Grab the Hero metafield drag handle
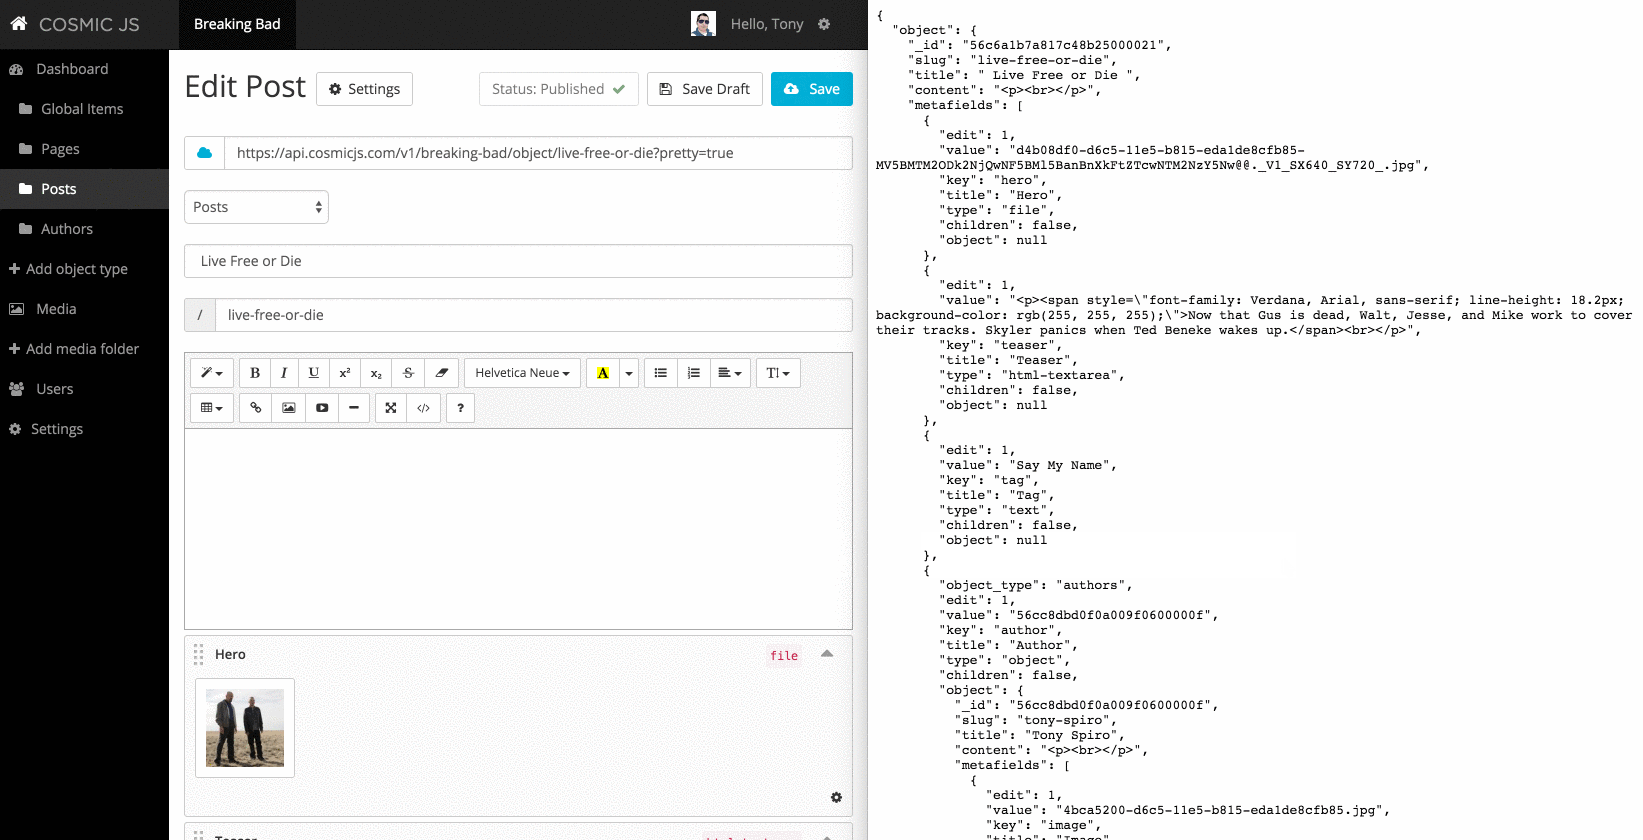The image size is (1643, 840). pos(198,655)
